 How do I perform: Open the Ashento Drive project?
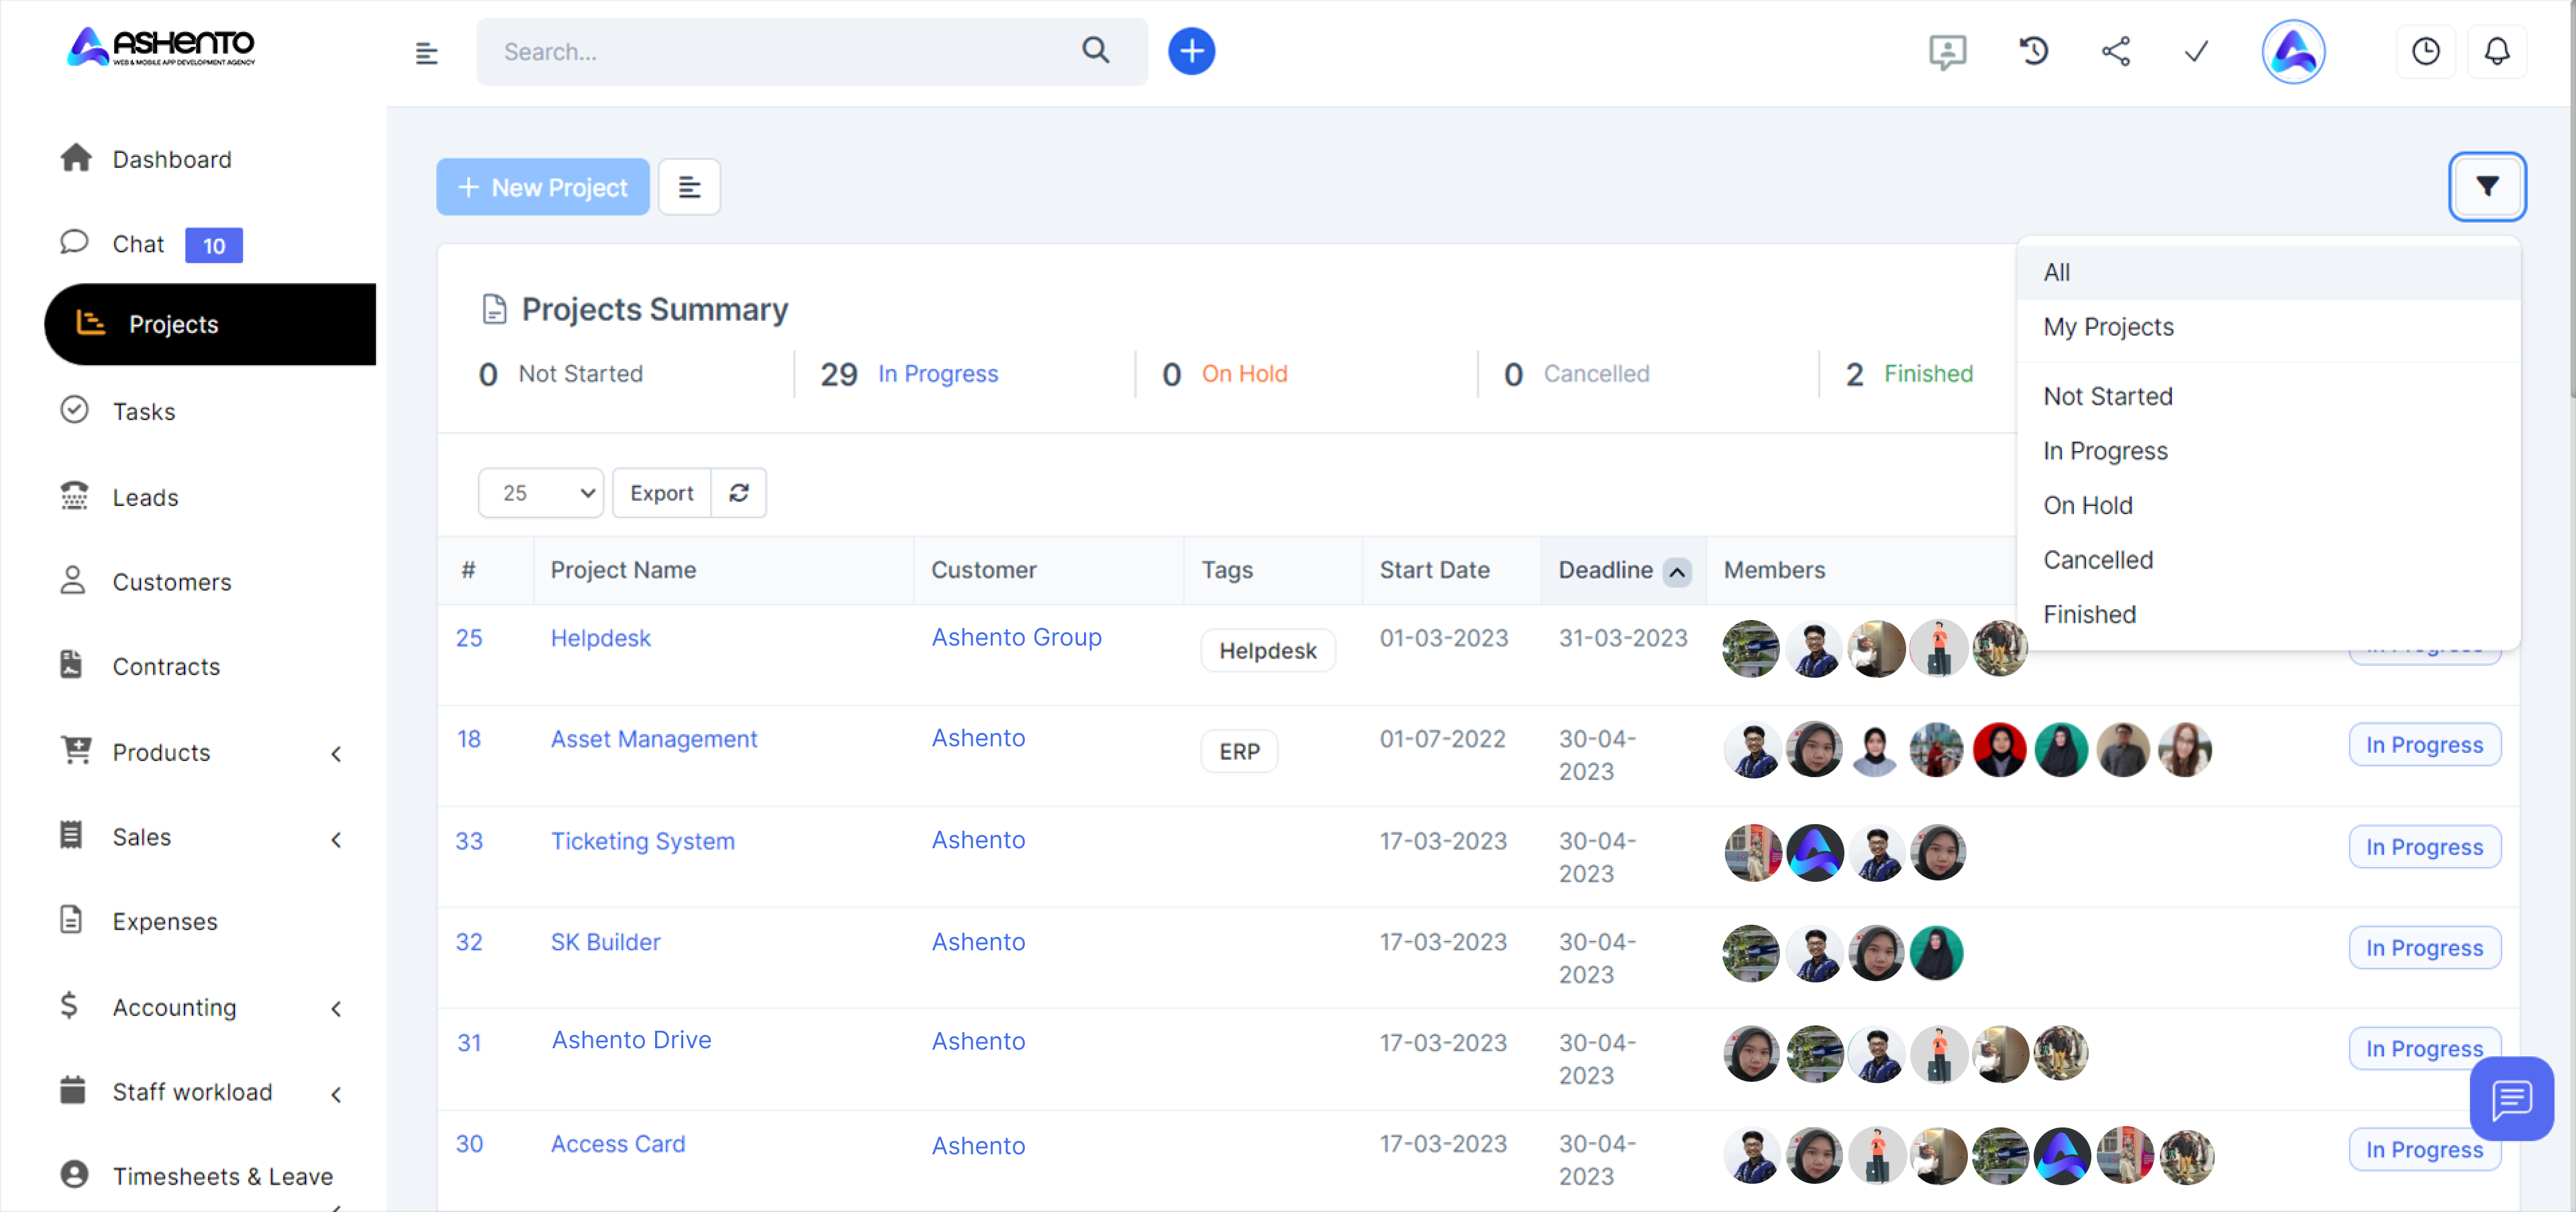[x=631, y=1040]
